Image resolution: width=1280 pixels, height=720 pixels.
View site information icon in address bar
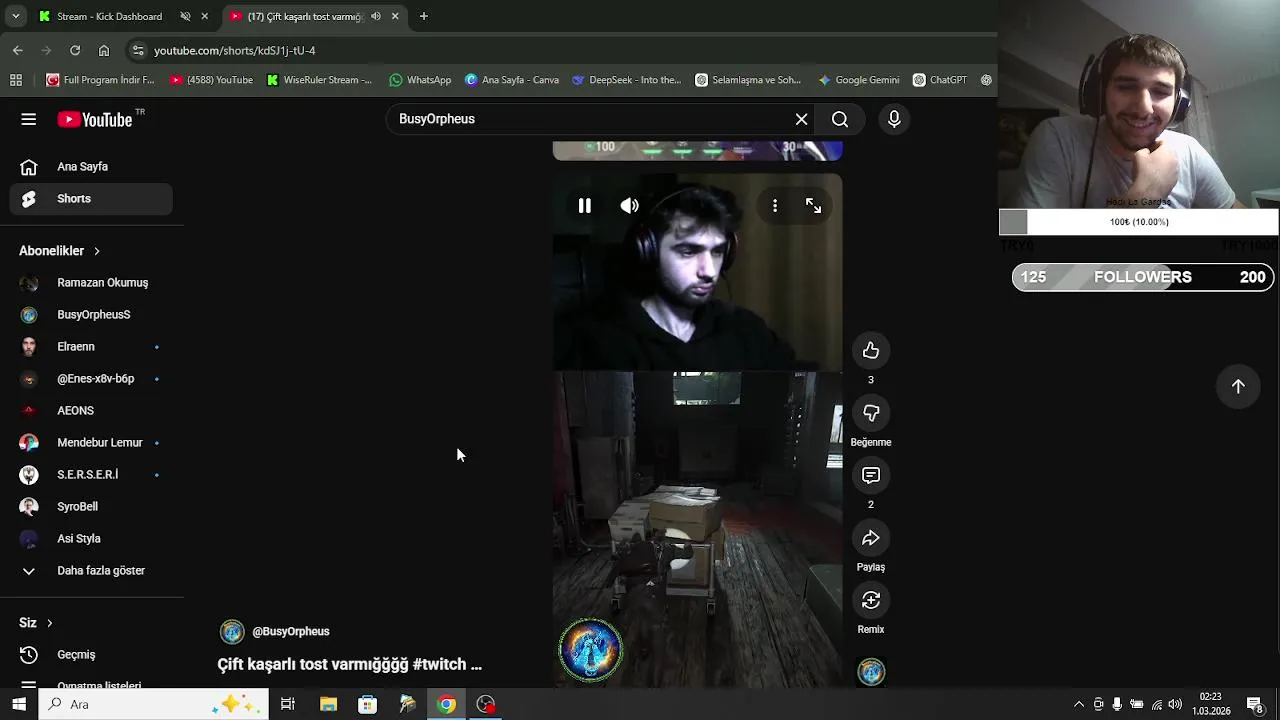click(x=138, y=50)
